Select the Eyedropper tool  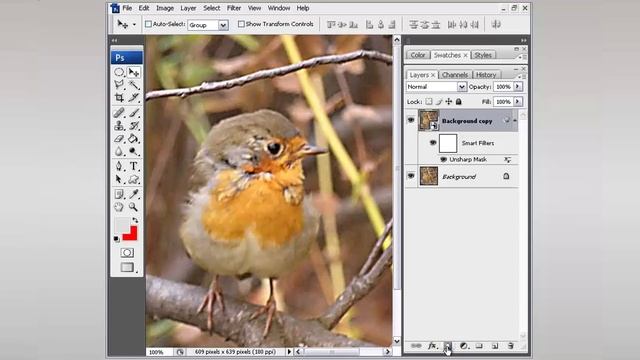pyautogui.click(x=133, y=194)
